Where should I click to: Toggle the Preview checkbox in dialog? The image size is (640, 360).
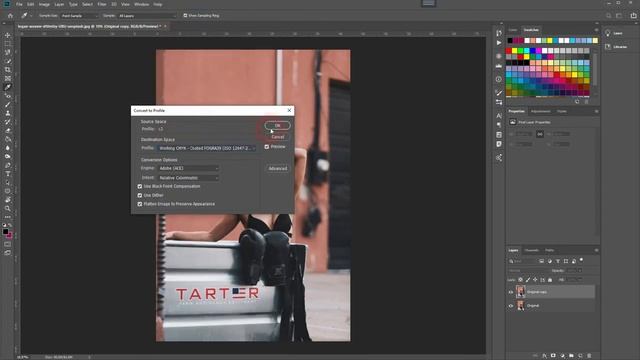267,147
